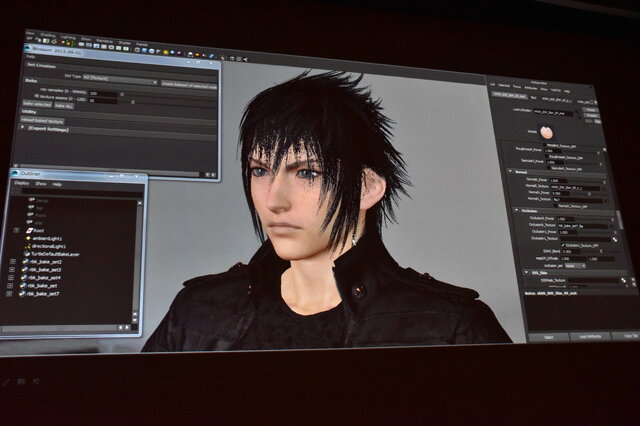
Task: Click create bakeset of selected nodes button
Action: click(189, 85)
